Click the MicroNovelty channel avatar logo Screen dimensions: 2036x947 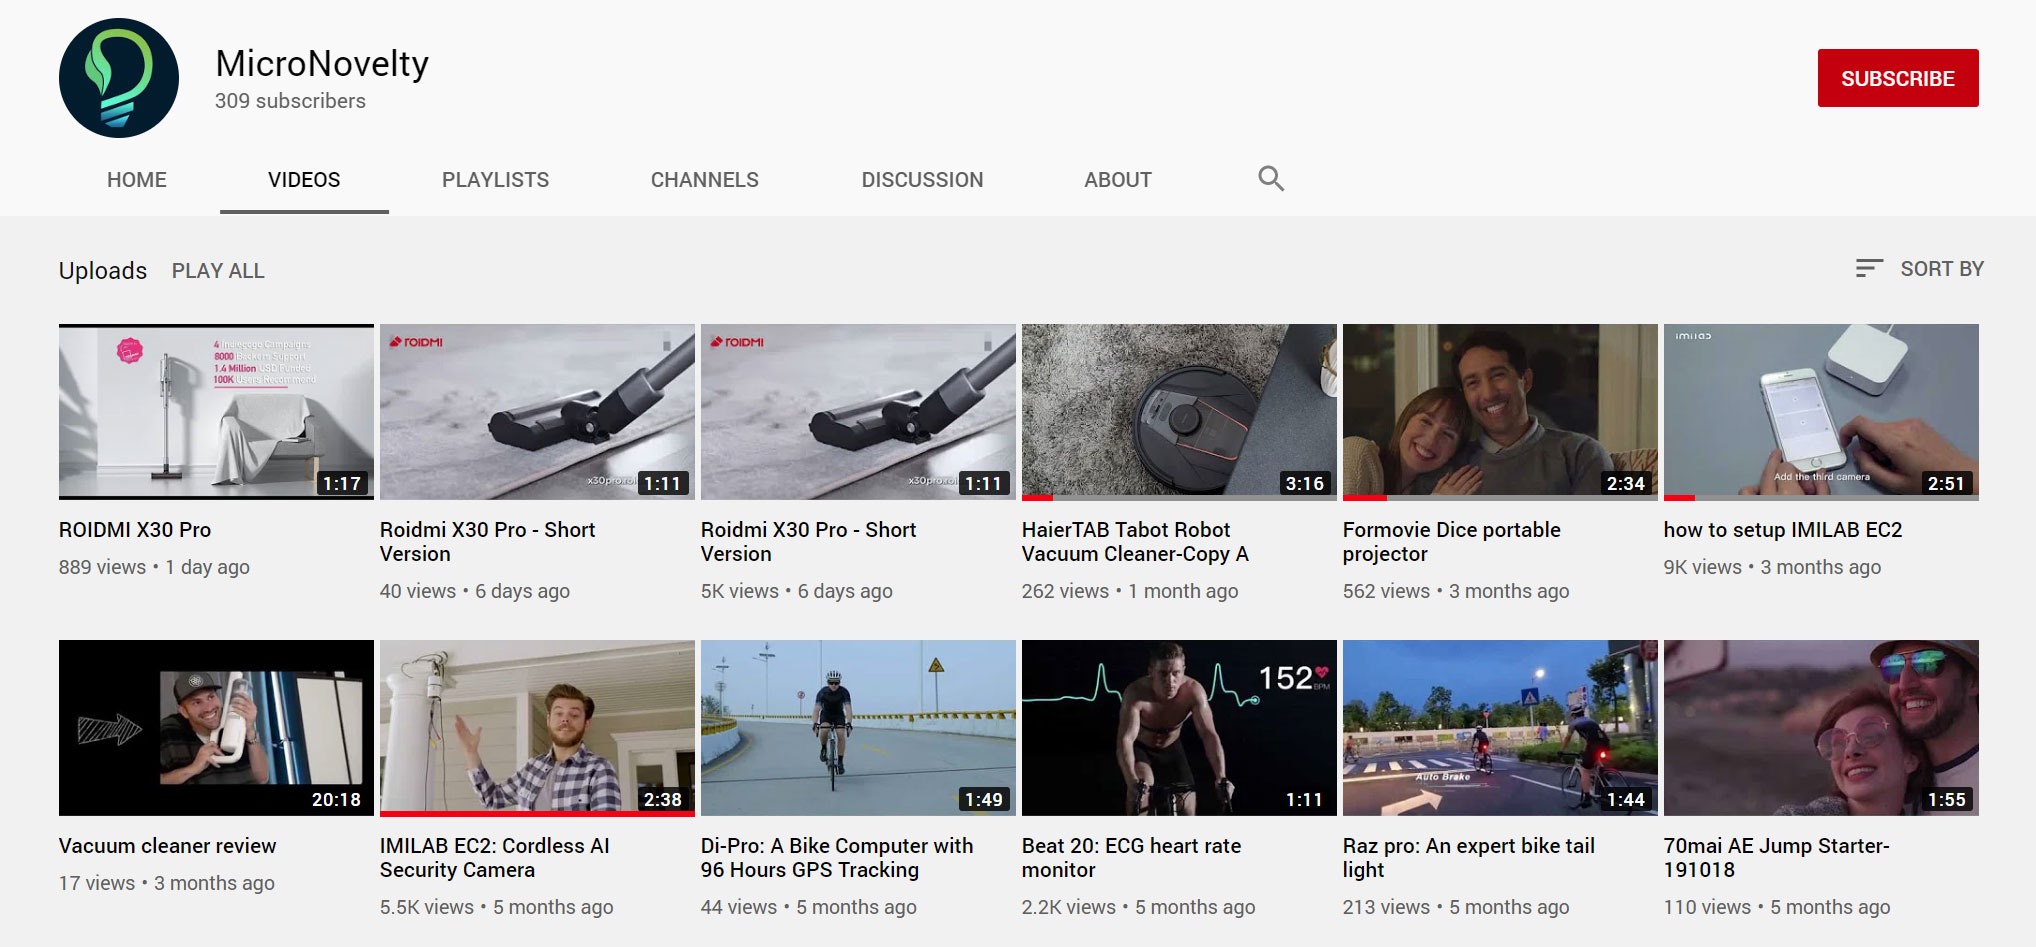(x=119, y=78)
